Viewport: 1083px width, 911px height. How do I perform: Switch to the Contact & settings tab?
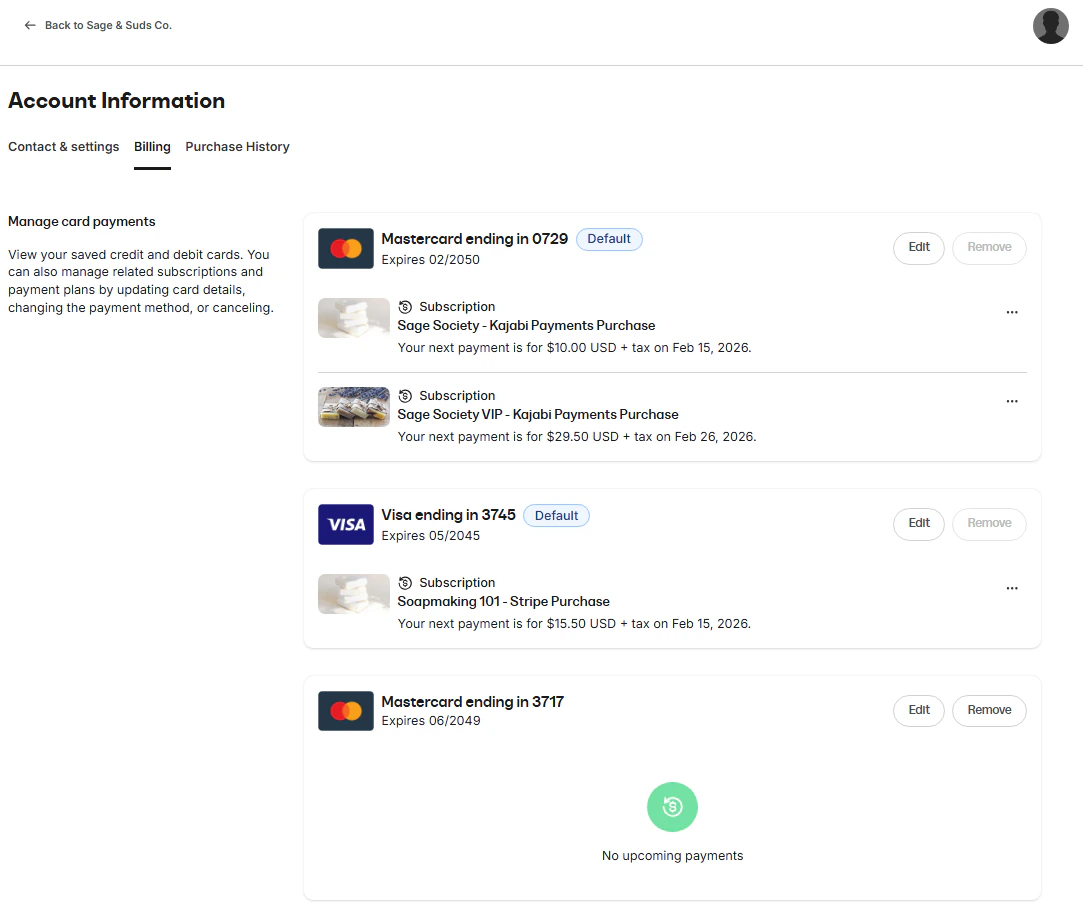point(64,146)
